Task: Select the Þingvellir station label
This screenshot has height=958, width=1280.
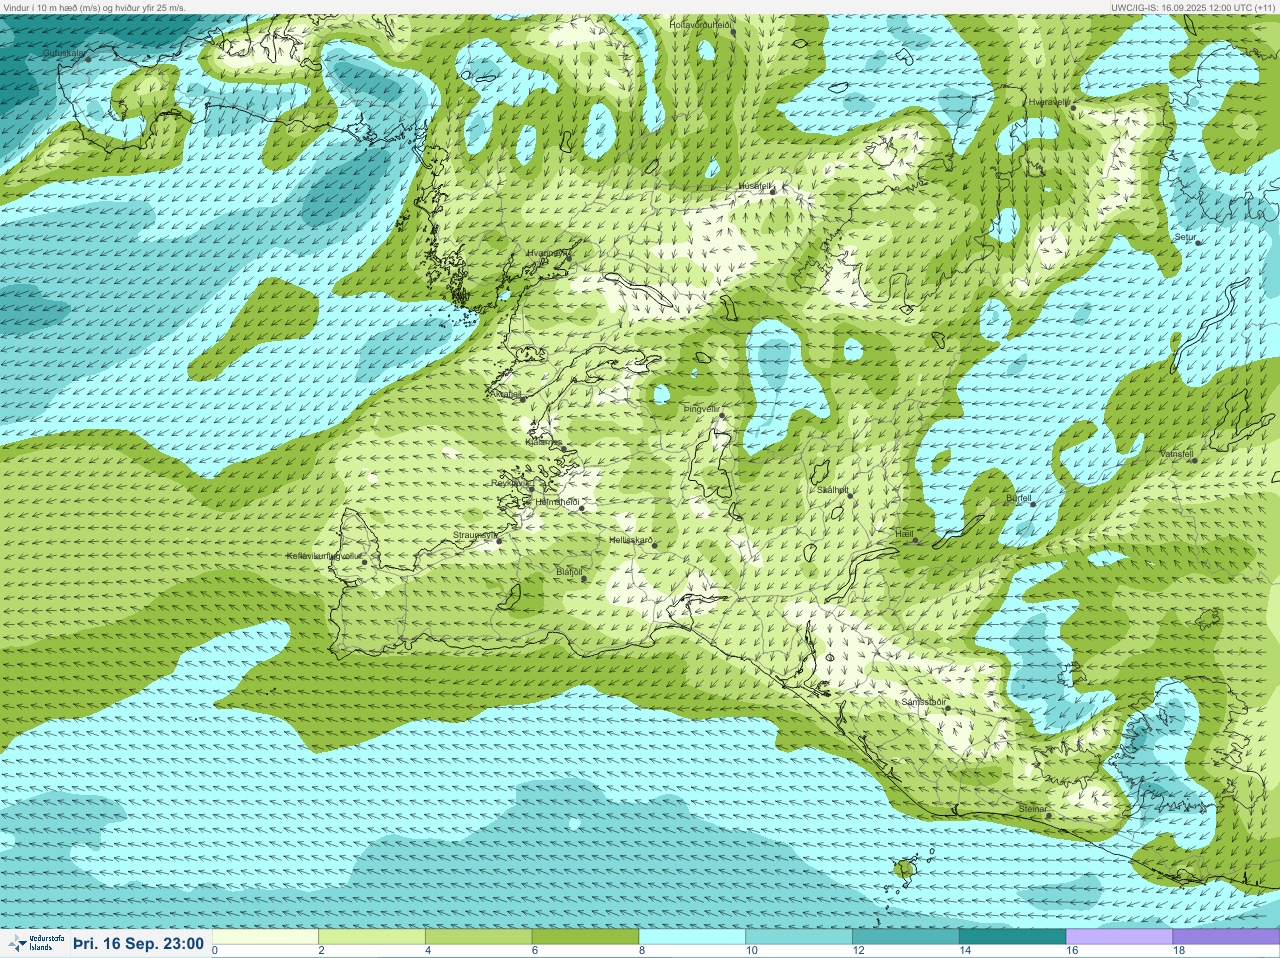Action: click(701, 408)
